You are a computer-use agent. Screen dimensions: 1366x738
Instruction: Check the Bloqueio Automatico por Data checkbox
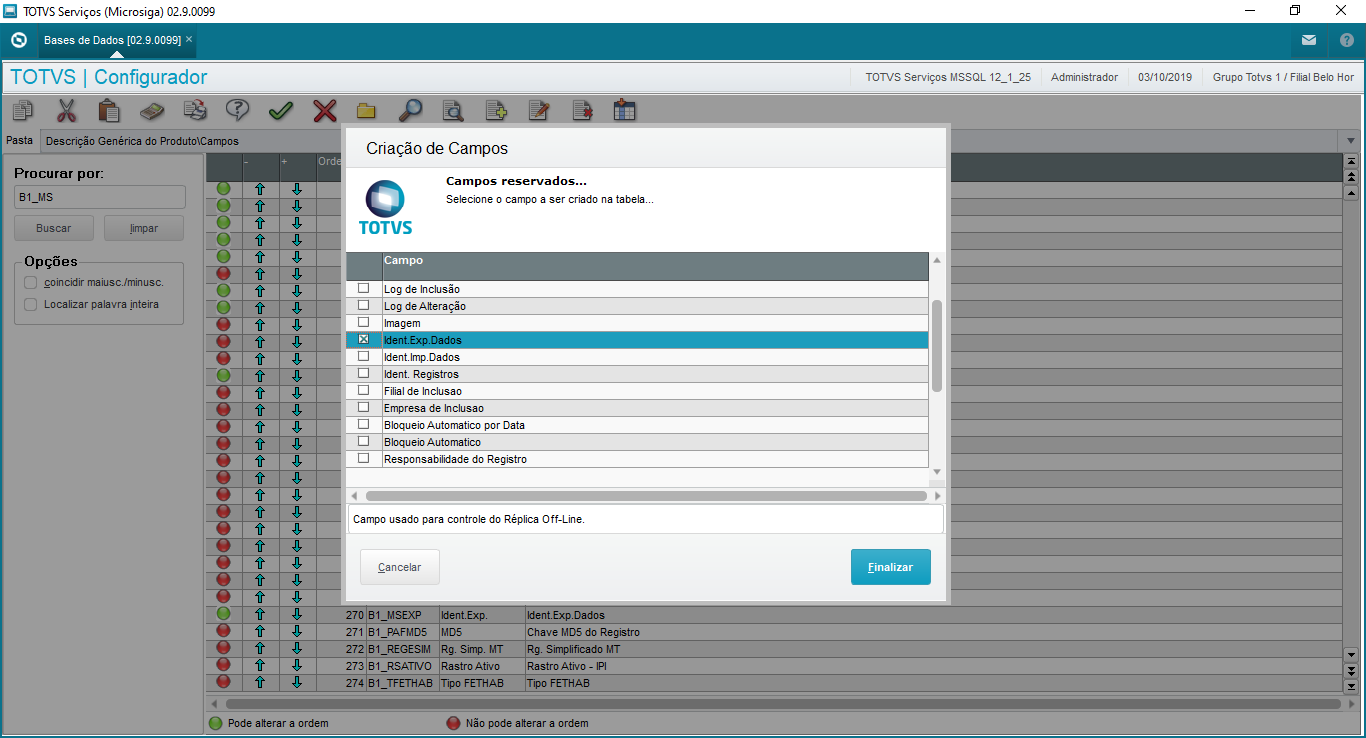pyautogui.click(x=363, y=424)
